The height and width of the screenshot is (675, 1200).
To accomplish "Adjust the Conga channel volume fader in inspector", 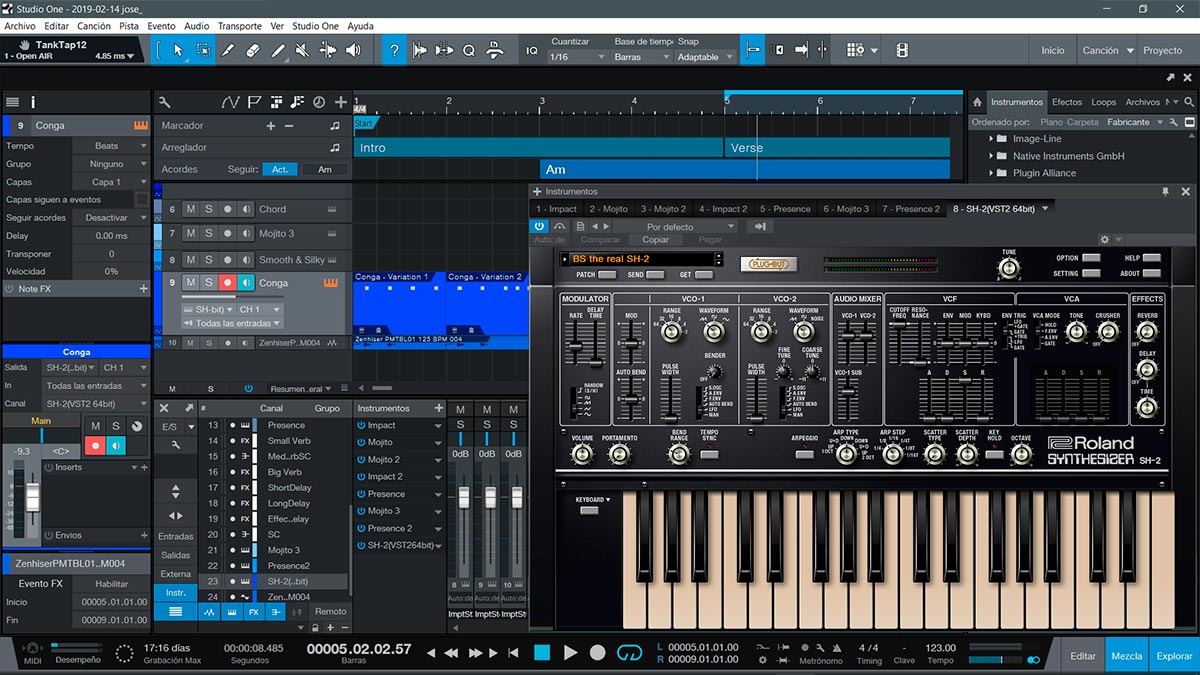I will (33, 496).
